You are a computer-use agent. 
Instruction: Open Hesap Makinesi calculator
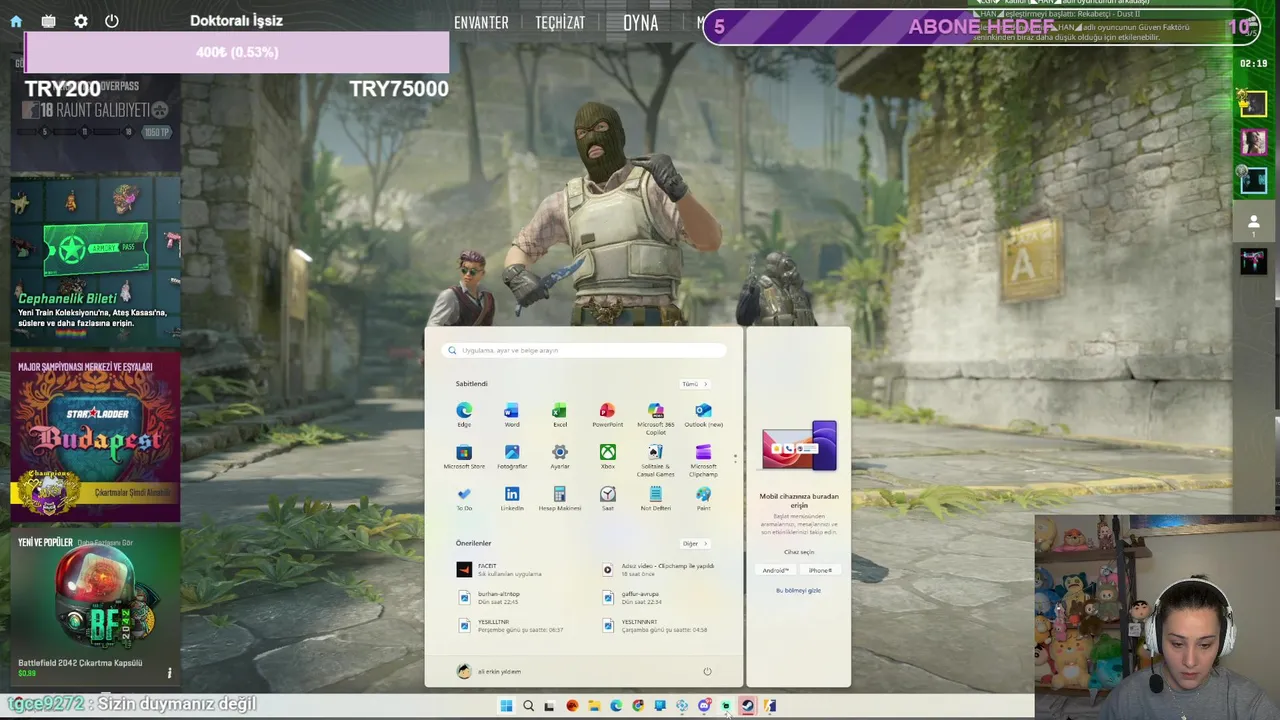tap(559, 499)
